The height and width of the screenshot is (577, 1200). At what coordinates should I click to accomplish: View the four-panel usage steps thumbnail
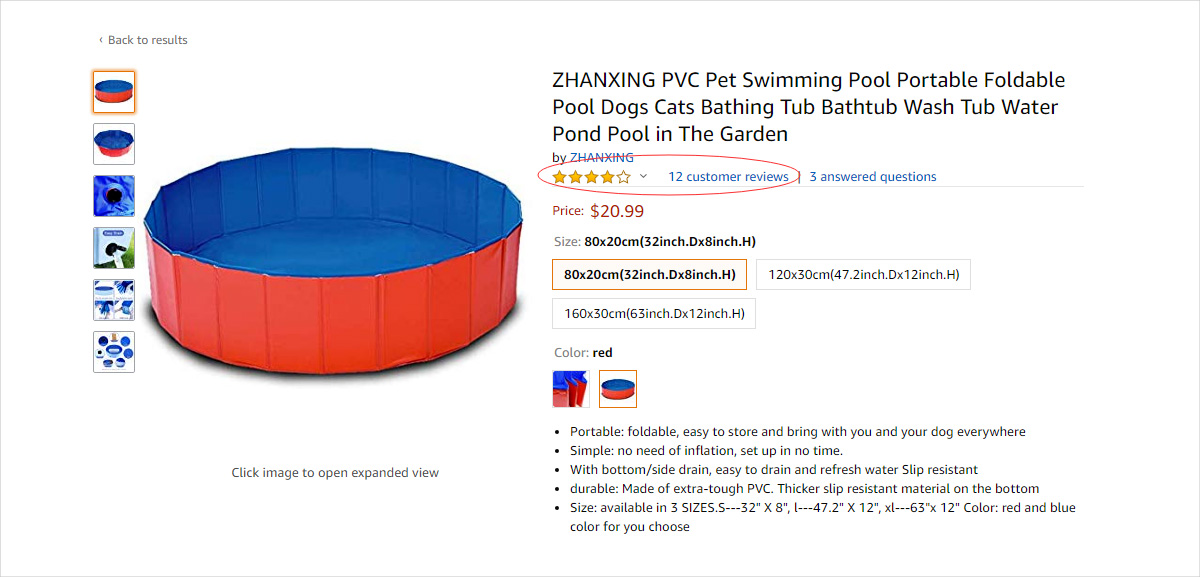click(114, 300)
